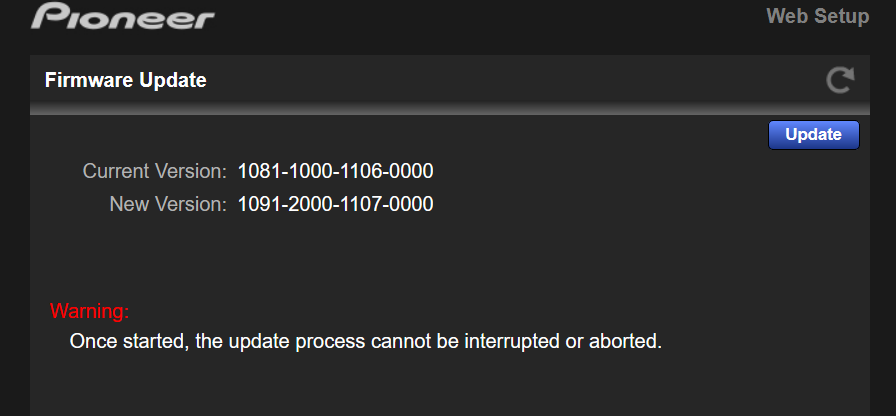
Task: Select current version number 1081-1000-1106-0000
Action: (335, 171)
